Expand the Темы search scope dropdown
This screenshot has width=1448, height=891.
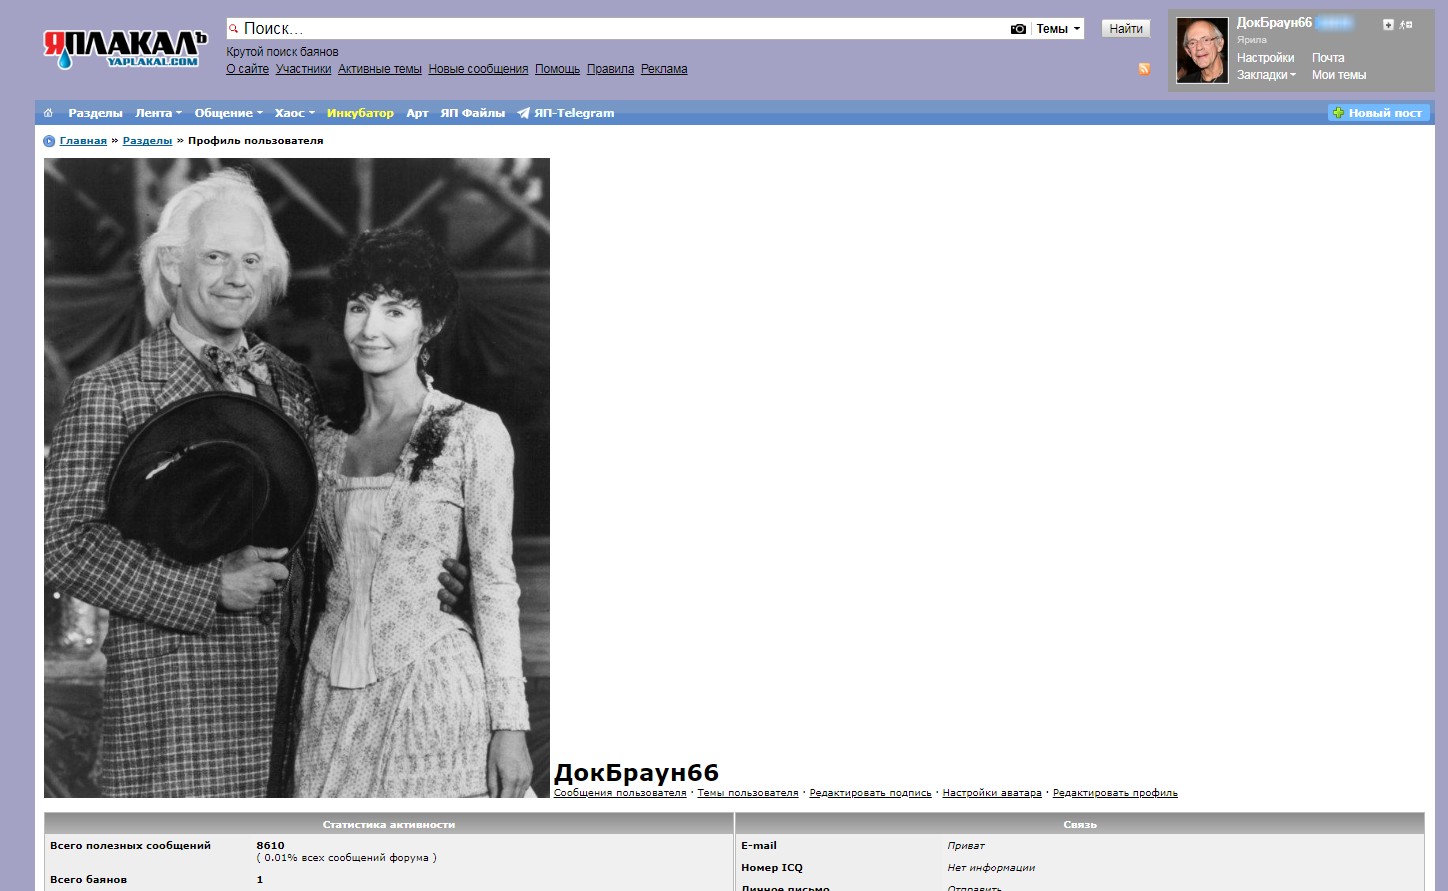[x=1058, y=29]
